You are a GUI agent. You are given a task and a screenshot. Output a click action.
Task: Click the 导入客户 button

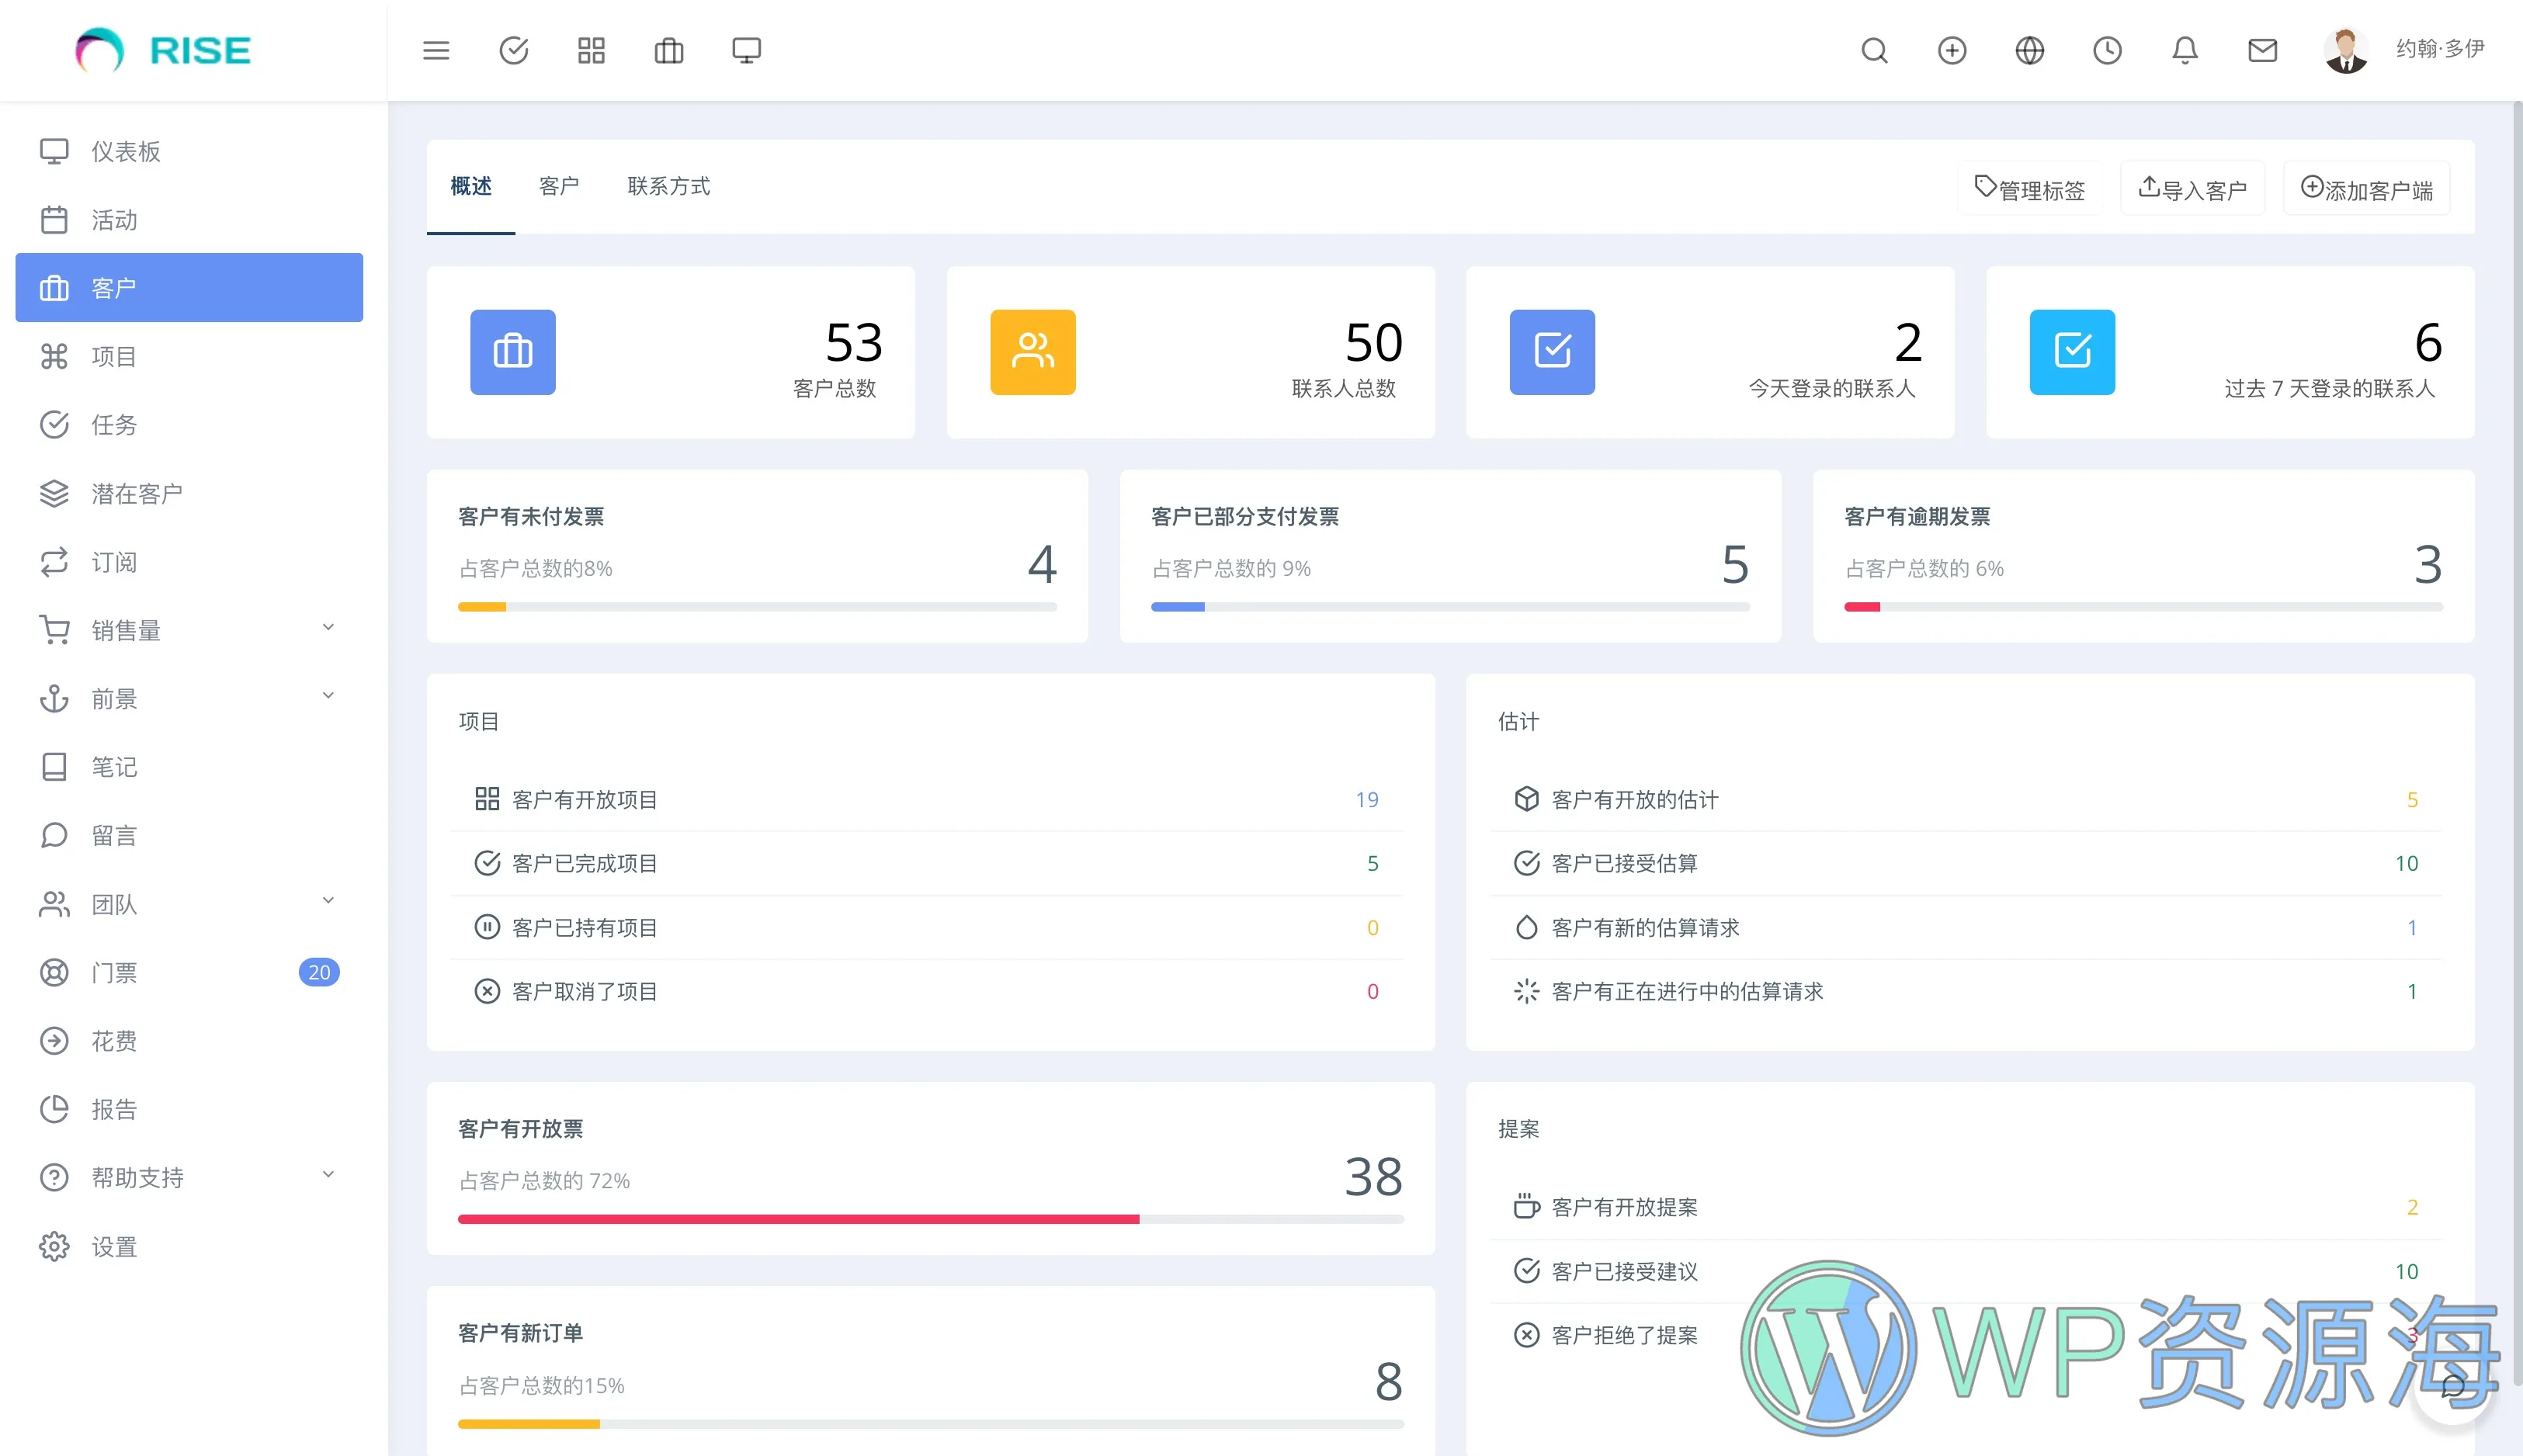(2192, 188)
